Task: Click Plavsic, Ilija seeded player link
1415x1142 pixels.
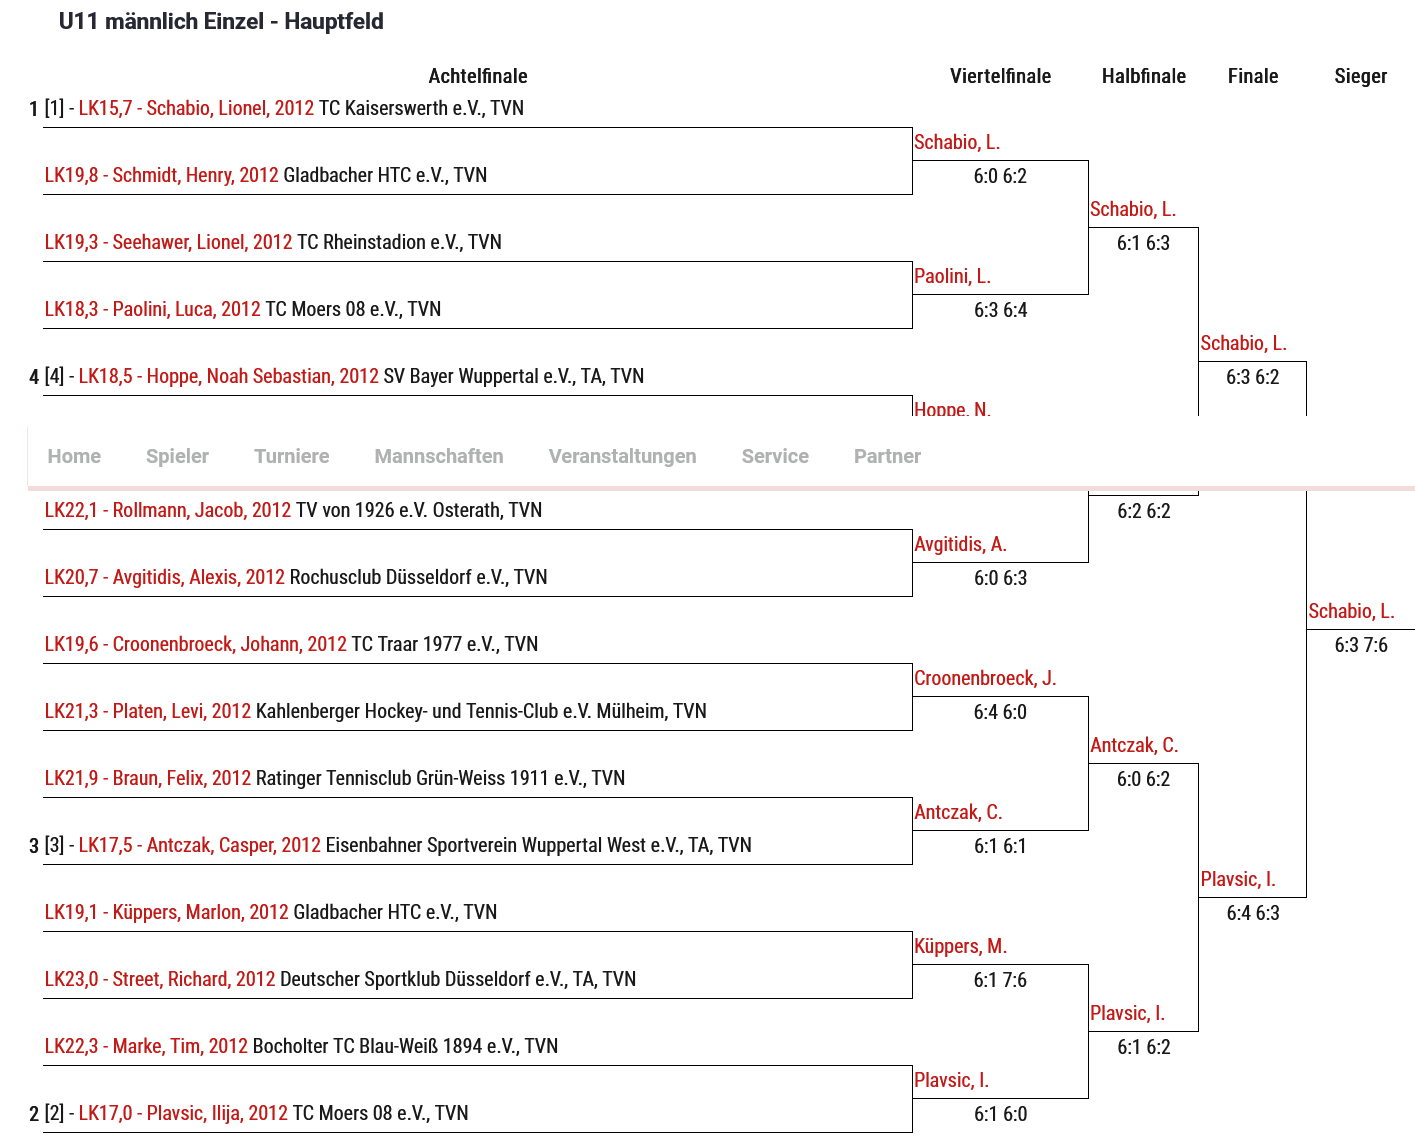Action: click(x=183, y=1113)
